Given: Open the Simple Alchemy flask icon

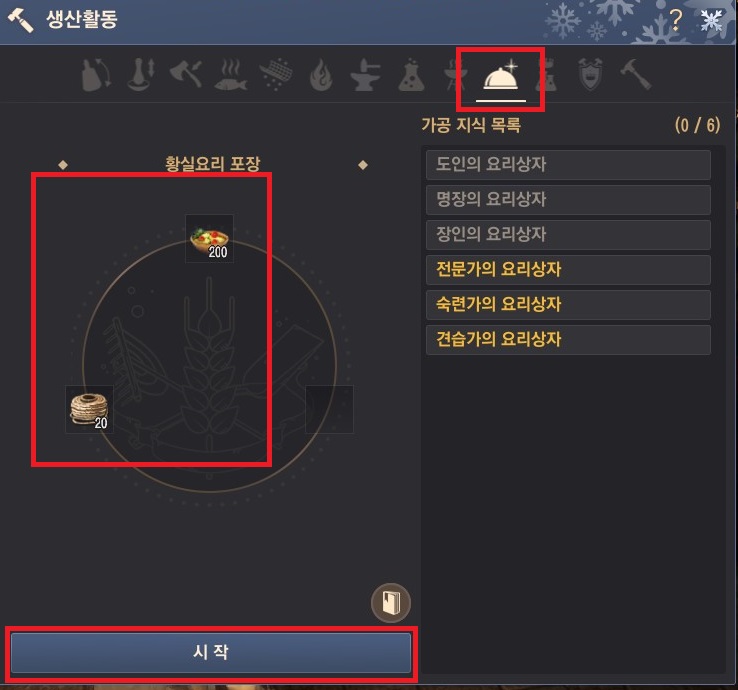Looking at the screenshot, I should pyautogui.click(x=411, y=74).
